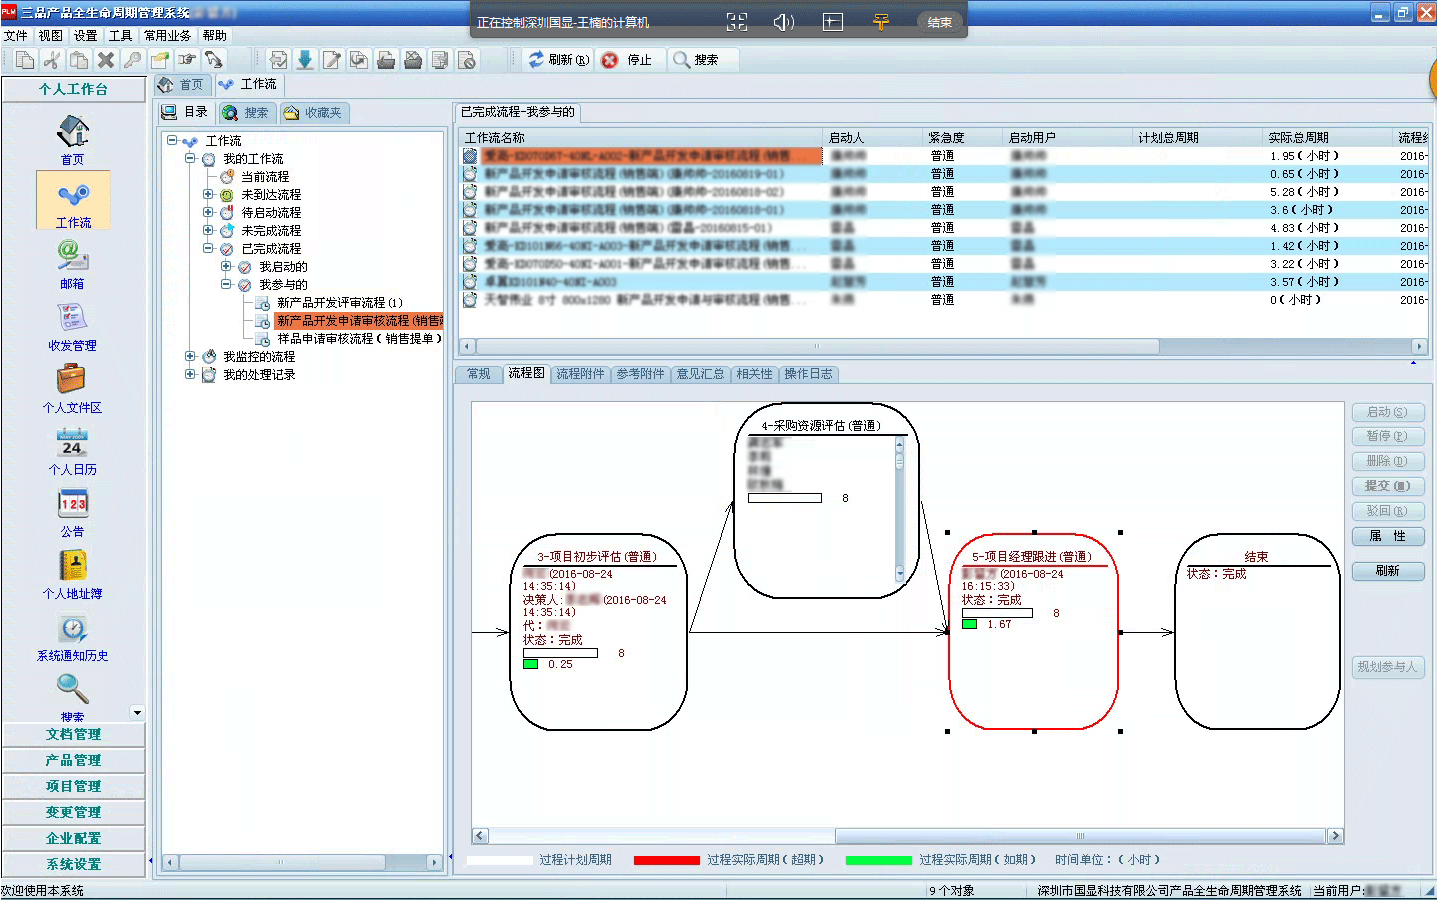Open the 工具 menu in the menu bar
This screenshot has width=1439, height=900.
coord(120,35)
